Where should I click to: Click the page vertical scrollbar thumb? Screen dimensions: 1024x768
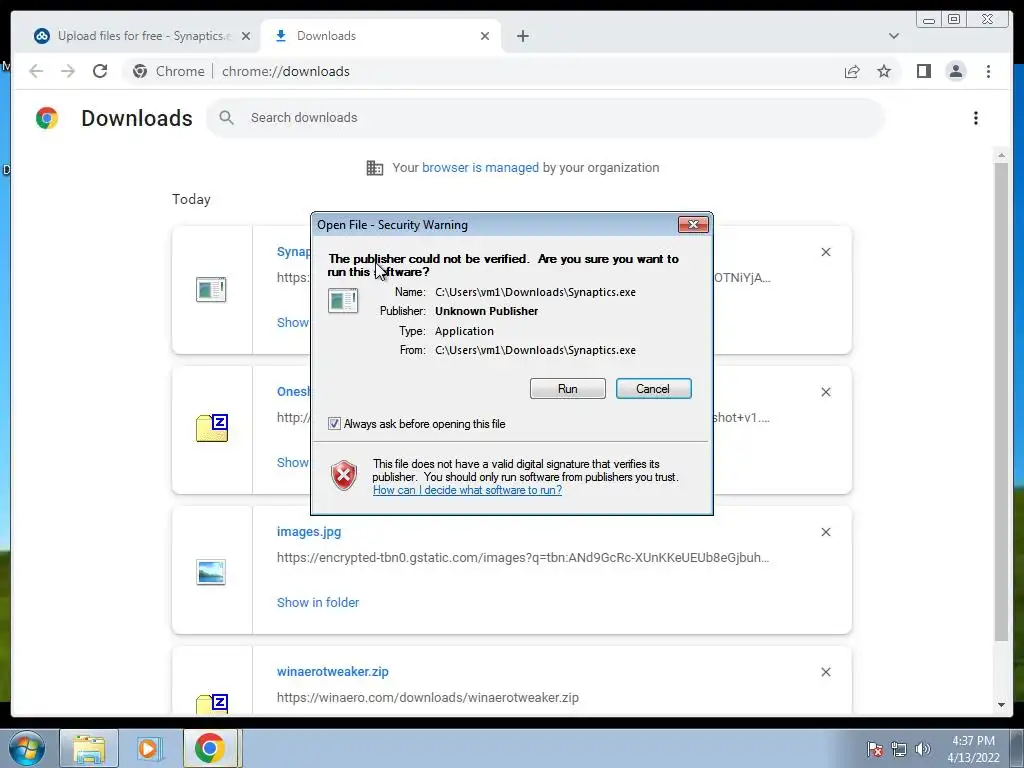pos(1001,402)
